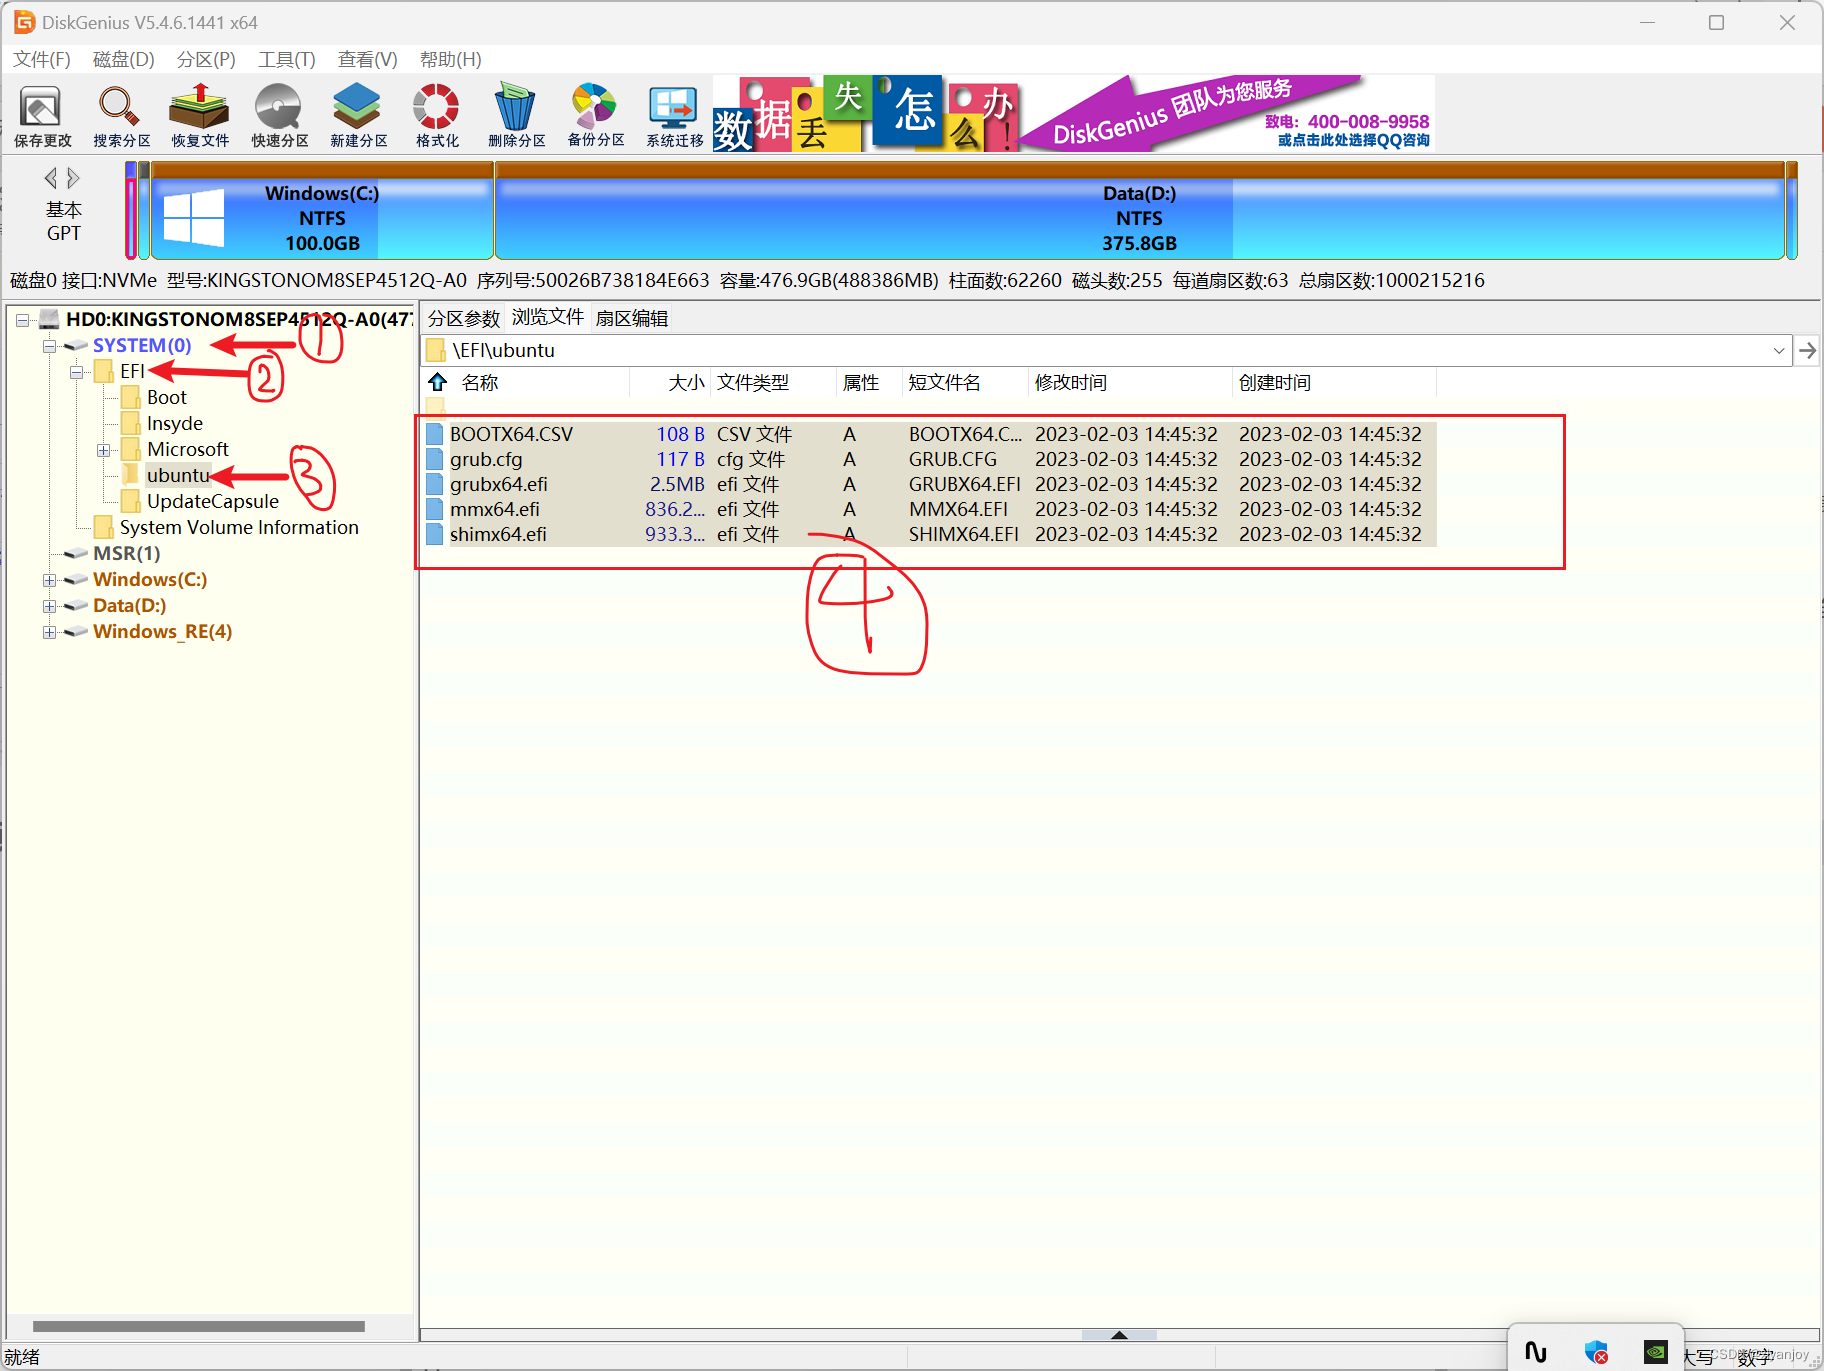
Task: Click the NVIDIA tray icon in taskbar
Action: [1656, 1353]
